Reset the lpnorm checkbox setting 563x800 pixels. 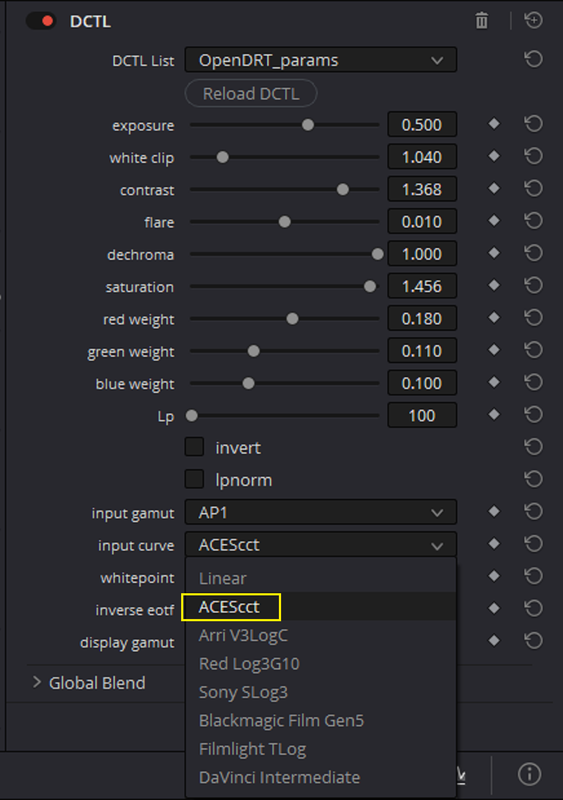[x=533, y=479]
